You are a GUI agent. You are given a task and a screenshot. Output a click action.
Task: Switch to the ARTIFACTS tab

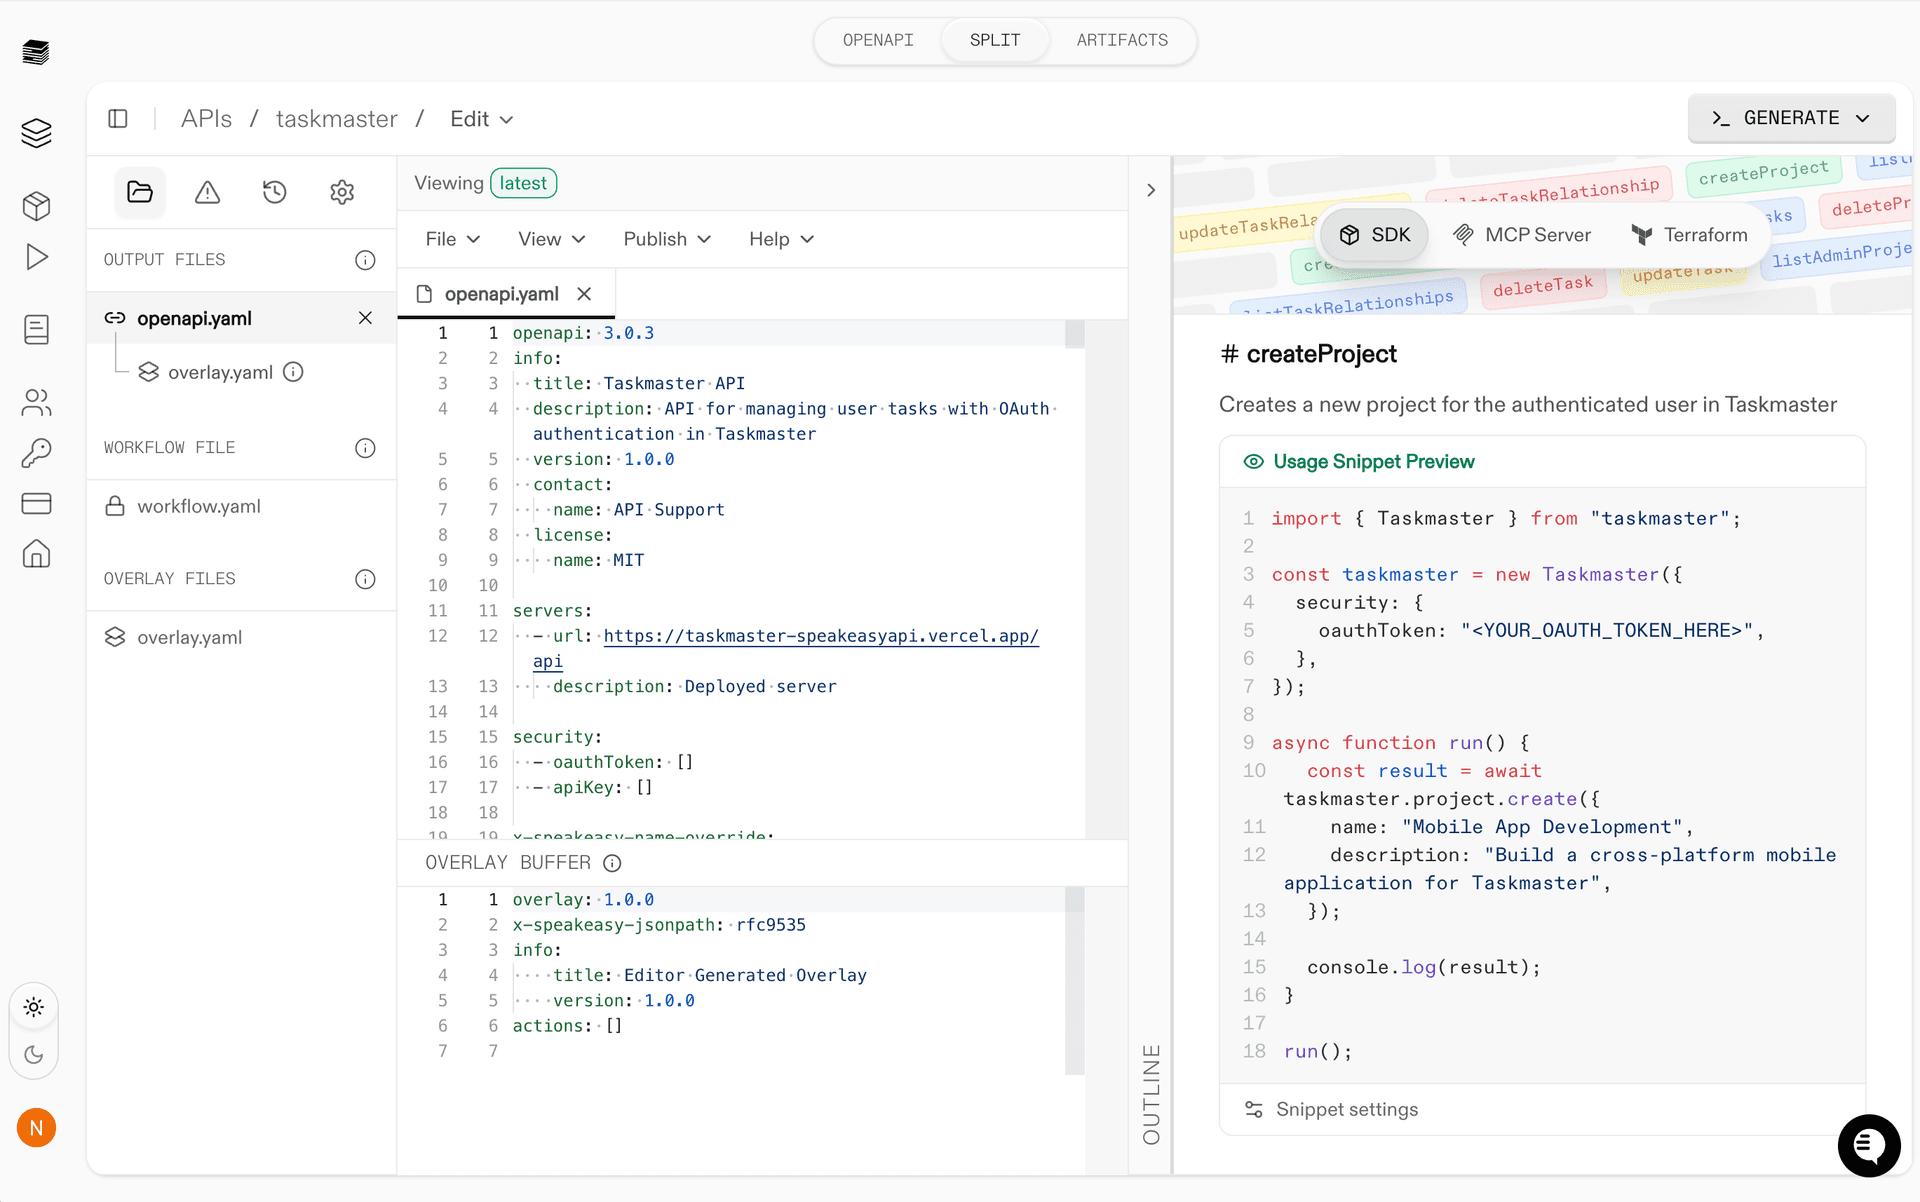click(x=1121, y=40)
